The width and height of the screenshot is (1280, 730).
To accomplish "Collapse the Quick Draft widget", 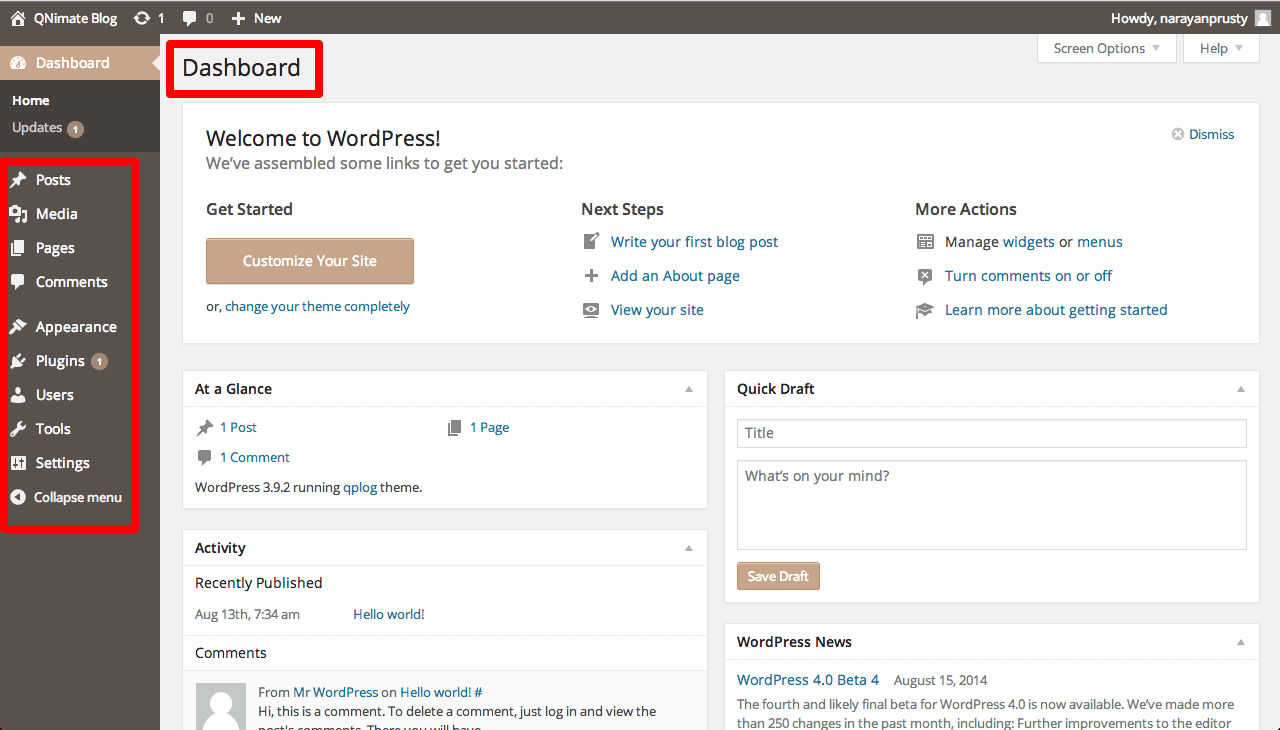I will (x=1241, y=389).
